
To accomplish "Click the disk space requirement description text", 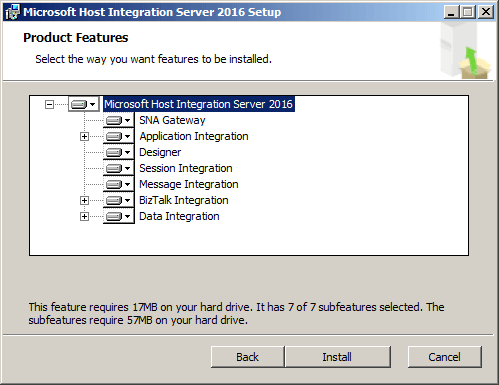I will [x=236, y=313].
